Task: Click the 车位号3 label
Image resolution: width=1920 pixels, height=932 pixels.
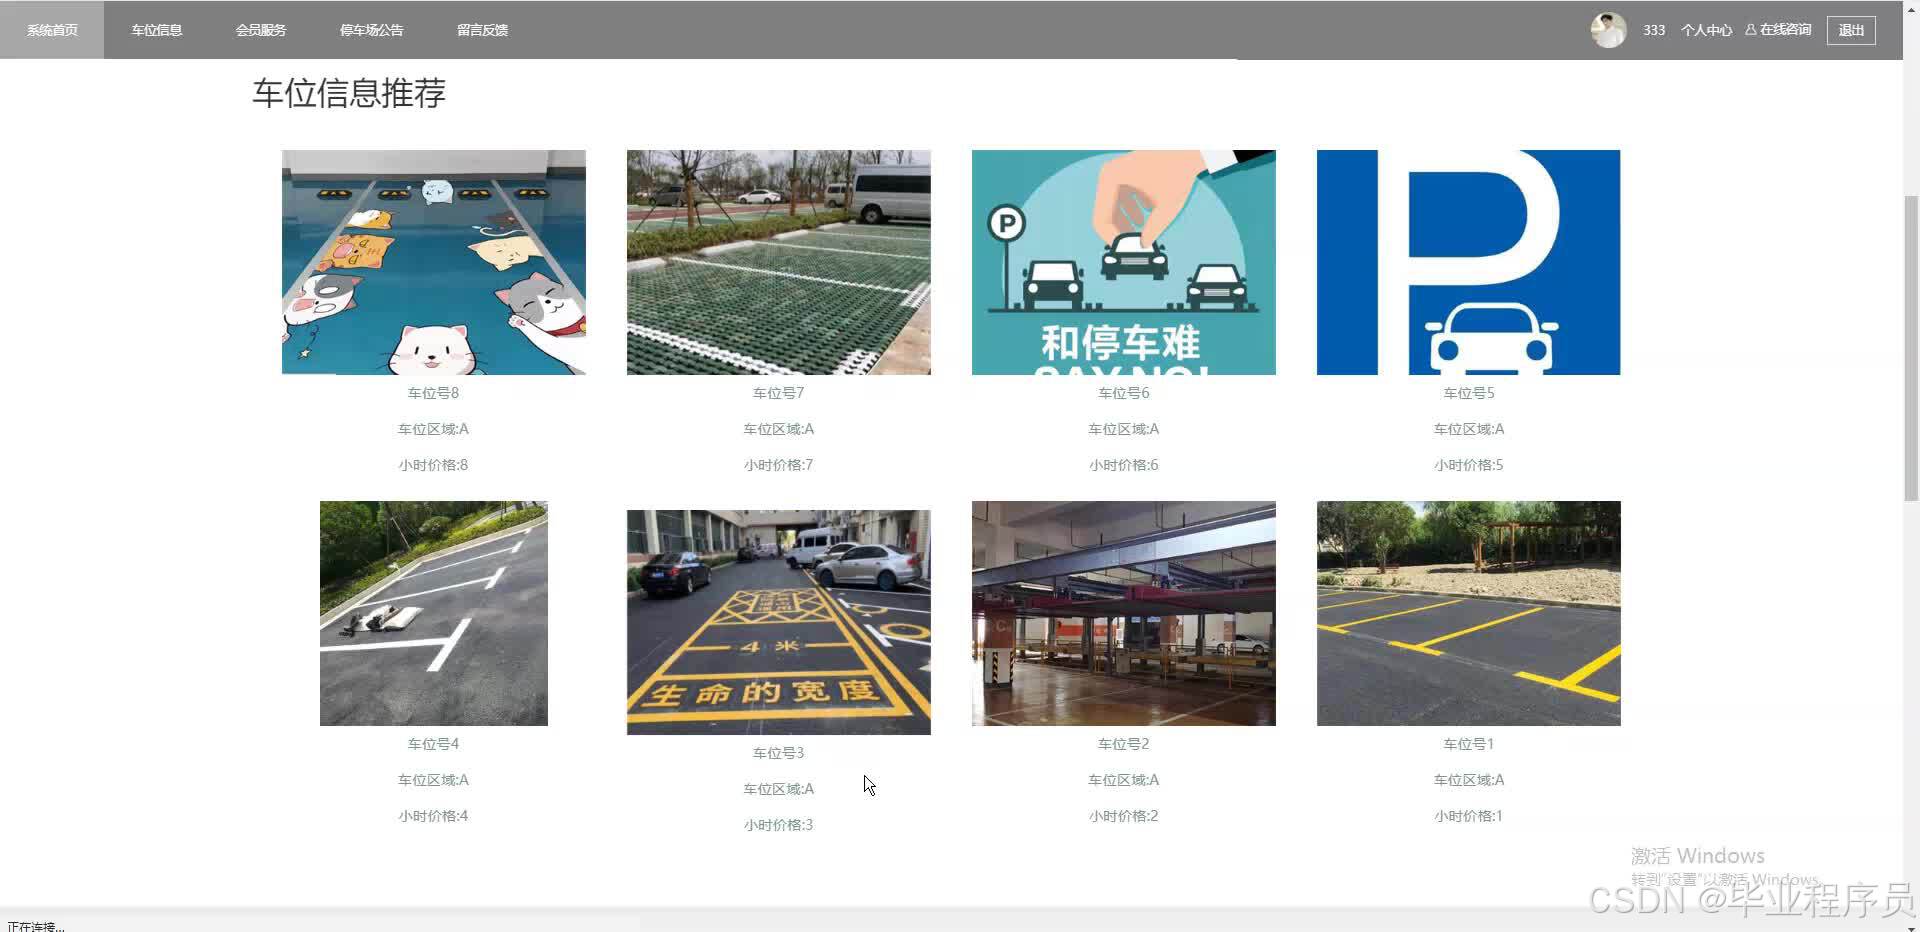Action: (778, 753)
